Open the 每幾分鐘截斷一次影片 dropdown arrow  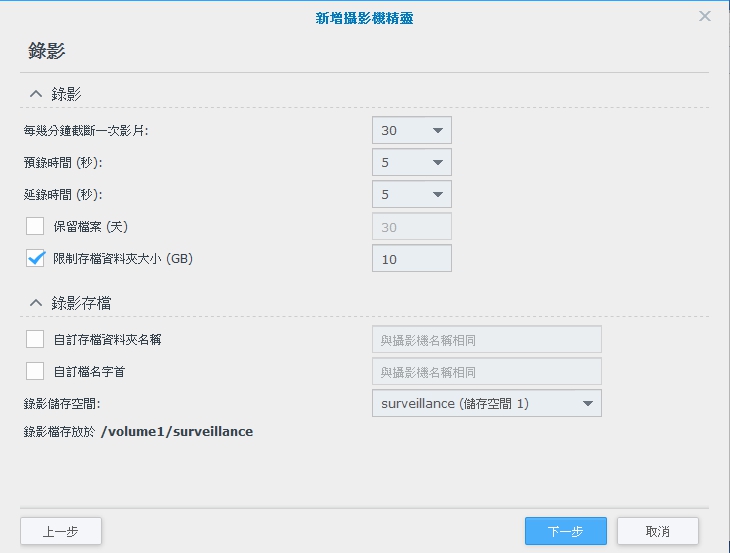pyautogui.click(x=438, y=130)
